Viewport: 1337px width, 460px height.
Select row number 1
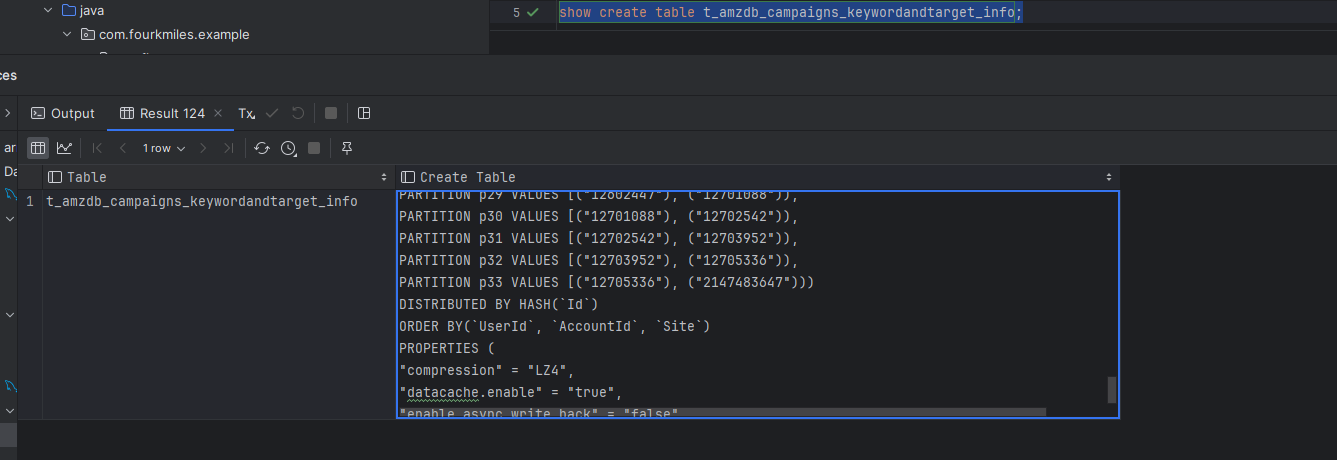point(30,201)
